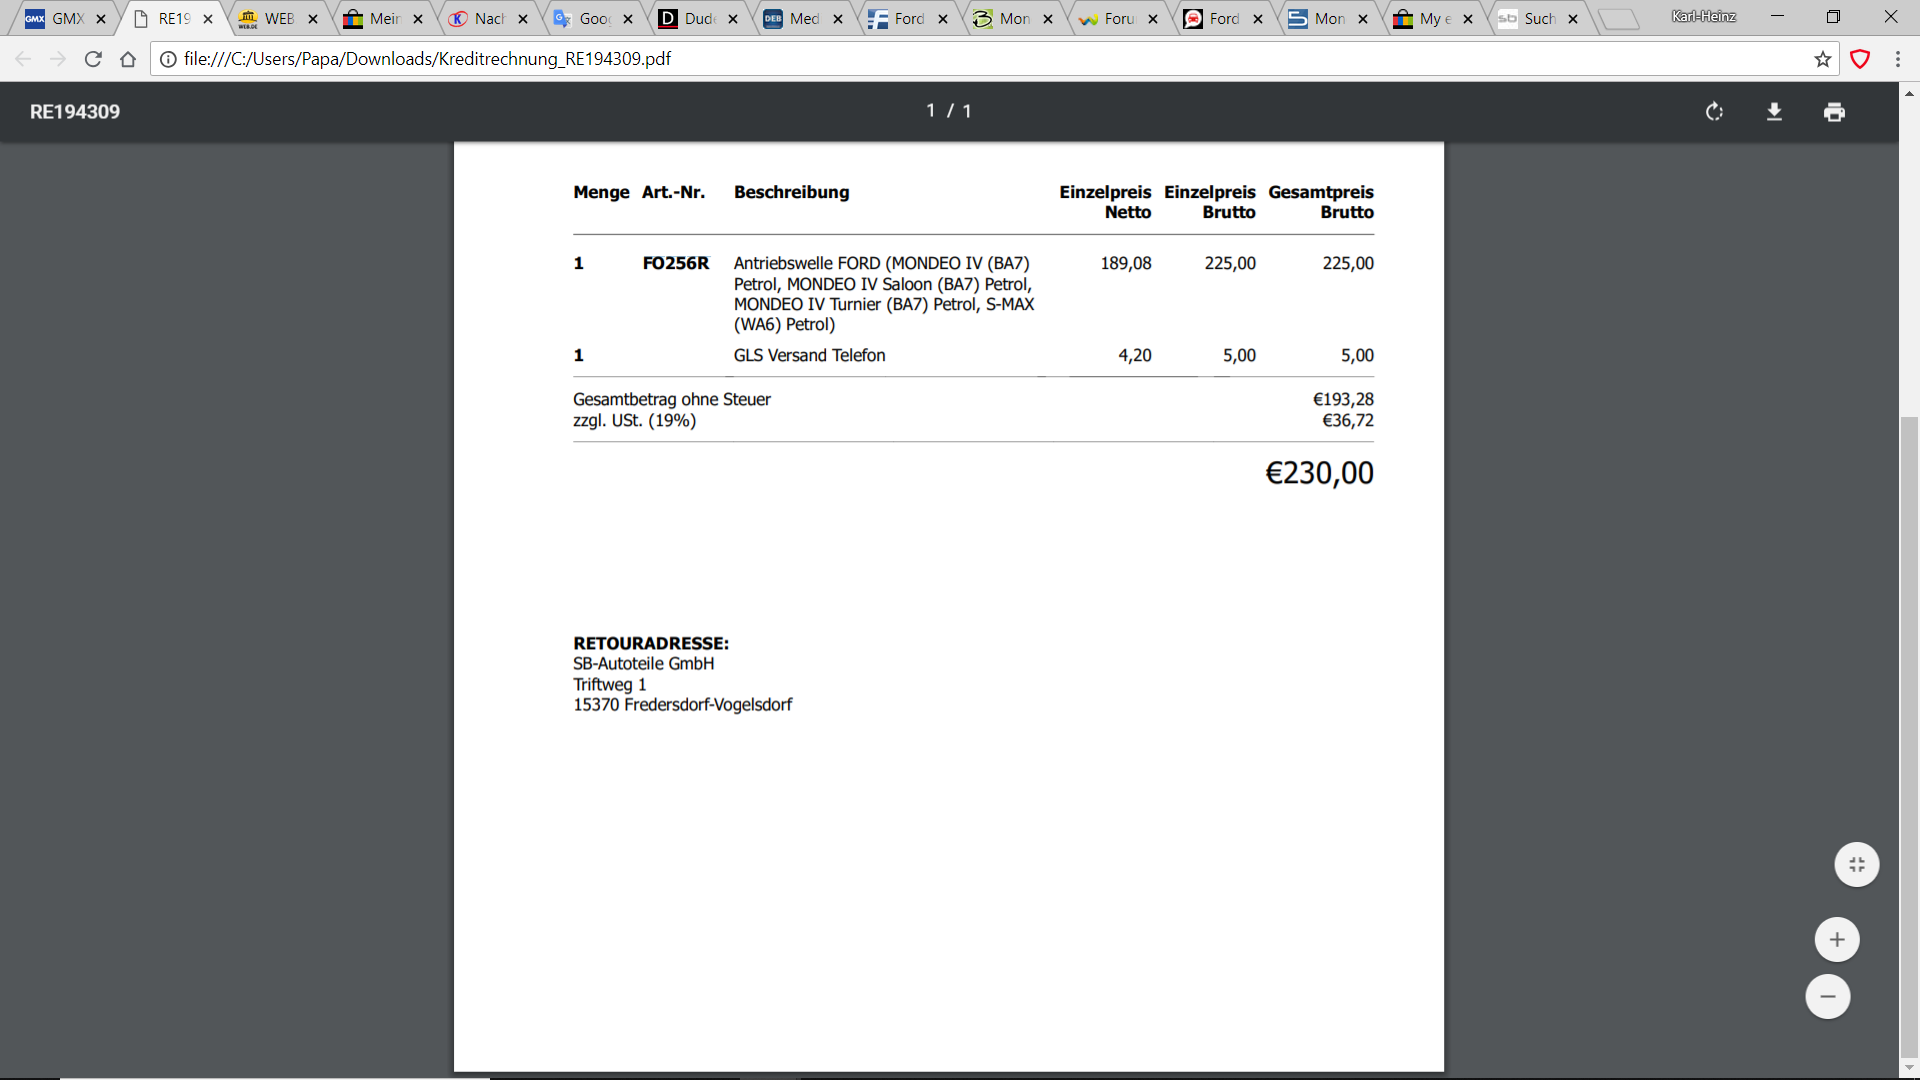Close the Such tab
This screenshot has height=1080, width=1920.
[1573, 19]
